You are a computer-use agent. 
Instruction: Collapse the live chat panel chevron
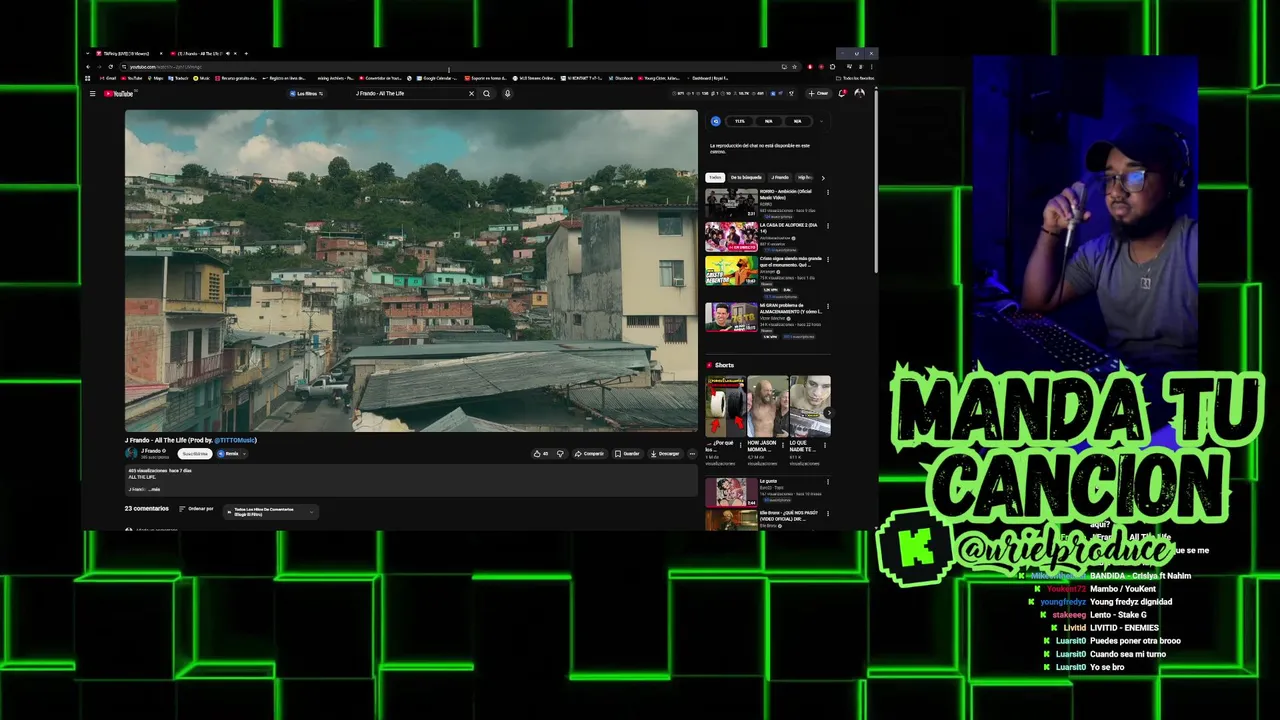(x=821, y=121)
